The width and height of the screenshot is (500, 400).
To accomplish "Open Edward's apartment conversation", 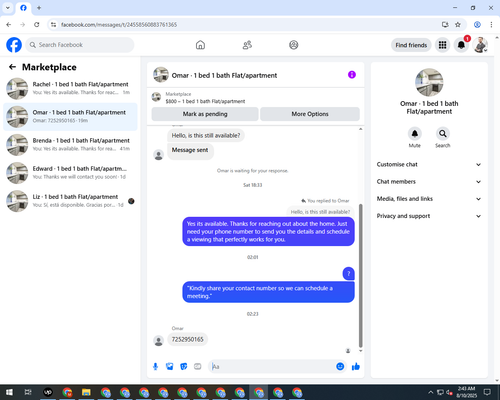I will (70, 173).
